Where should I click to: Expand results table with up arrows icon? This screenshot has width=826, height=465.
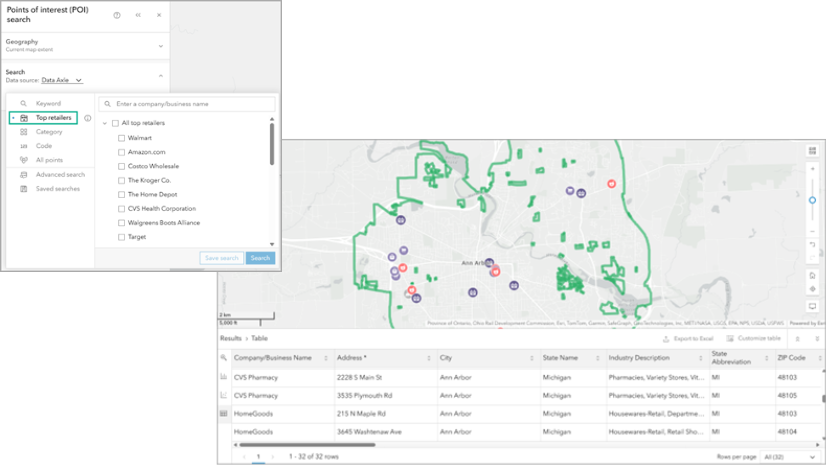[798, 339]
